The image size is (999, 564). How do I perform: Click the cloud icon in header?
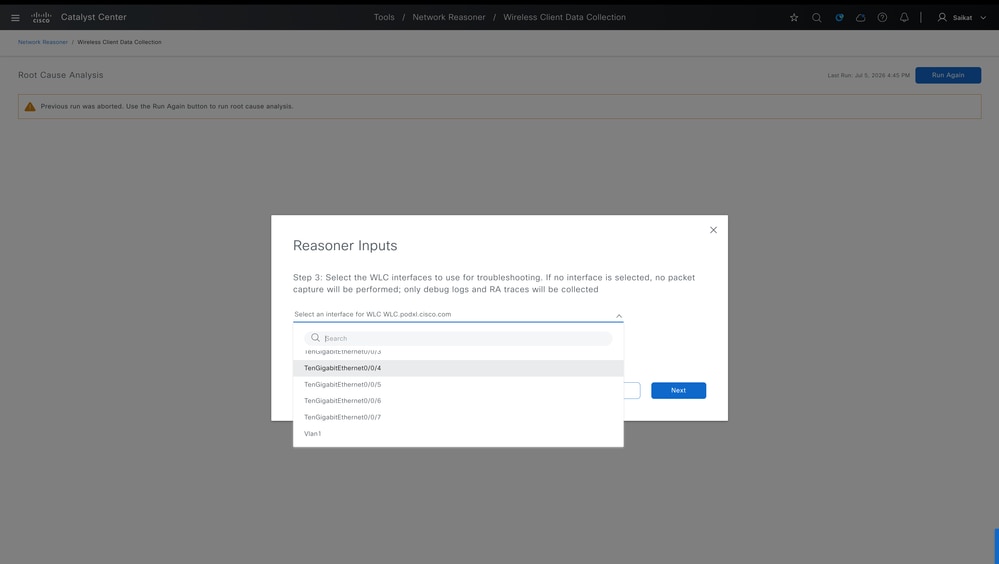tap(861, 18)
